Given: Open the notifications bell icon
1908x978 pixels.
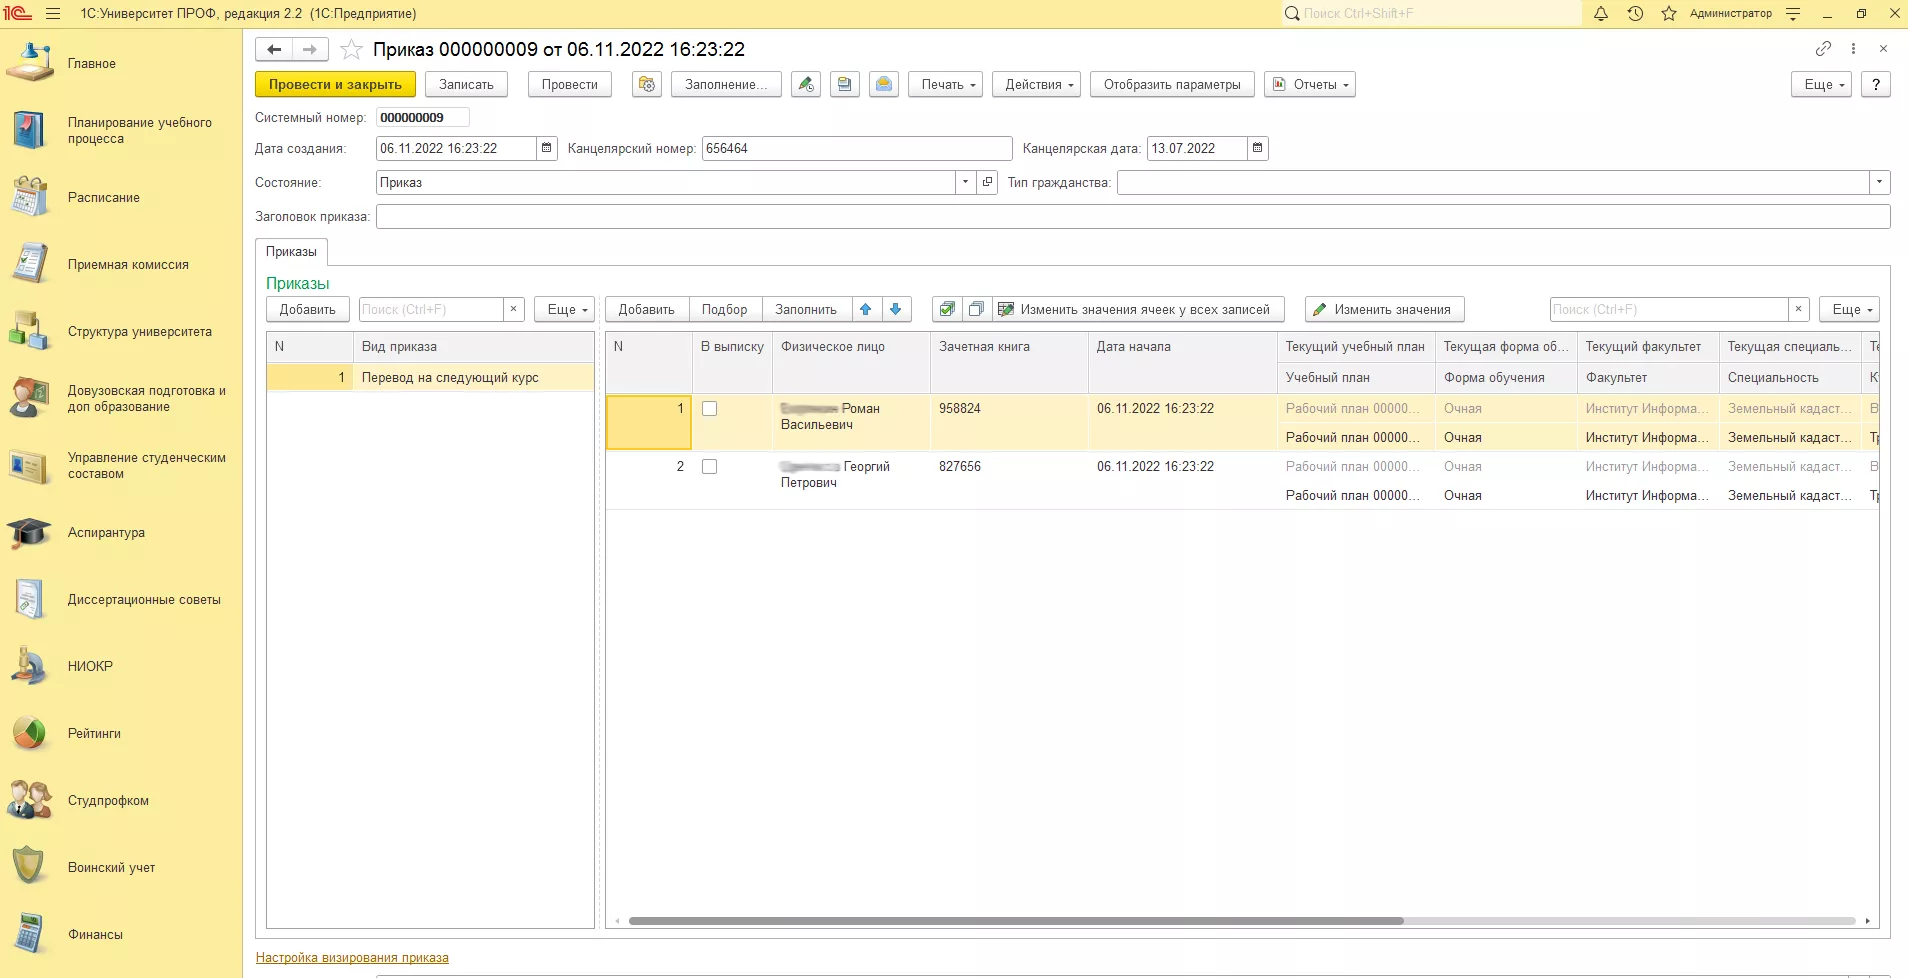Looking at the screenshot, I should (1601, 14).
